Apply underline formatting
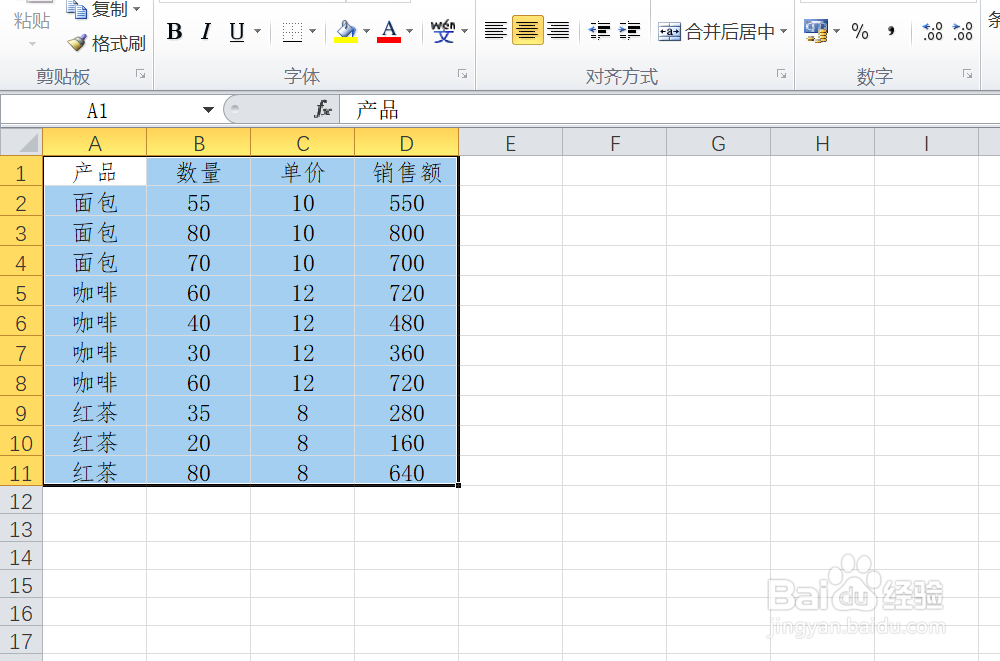Image resolution: width=1000 pixels, height=661 pixels. tap(237, 31)
